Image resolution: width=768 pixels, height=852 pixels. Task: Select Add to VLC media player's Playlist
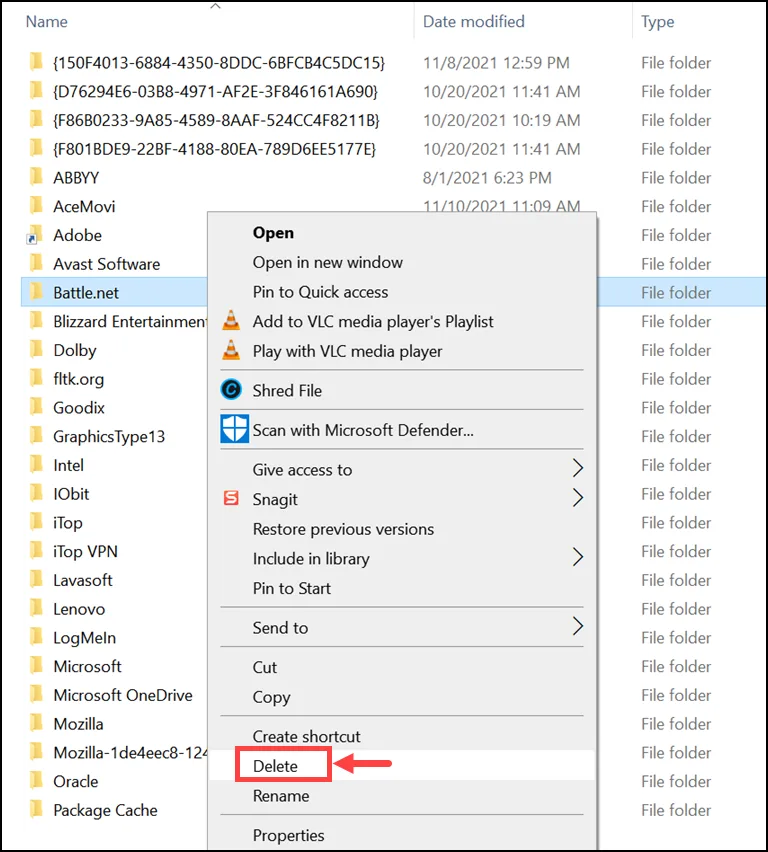tap(373, 321)
